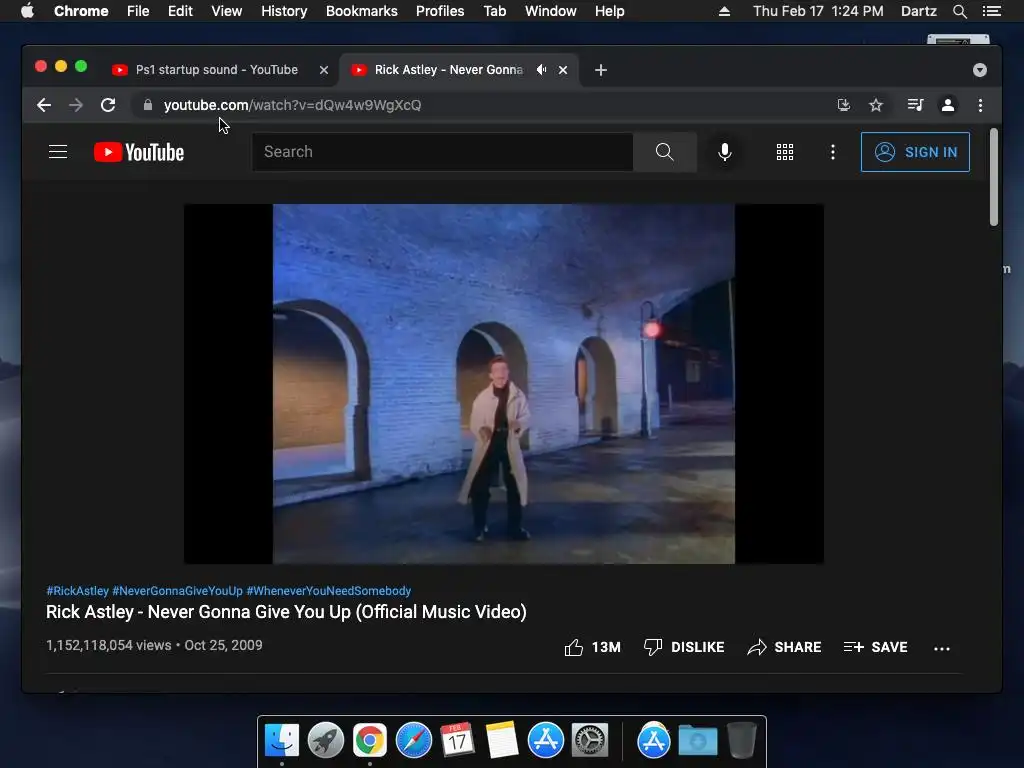Start voice search with microphone icon
The width and height of the screenshot is (1024, 768).
[724, 152]
